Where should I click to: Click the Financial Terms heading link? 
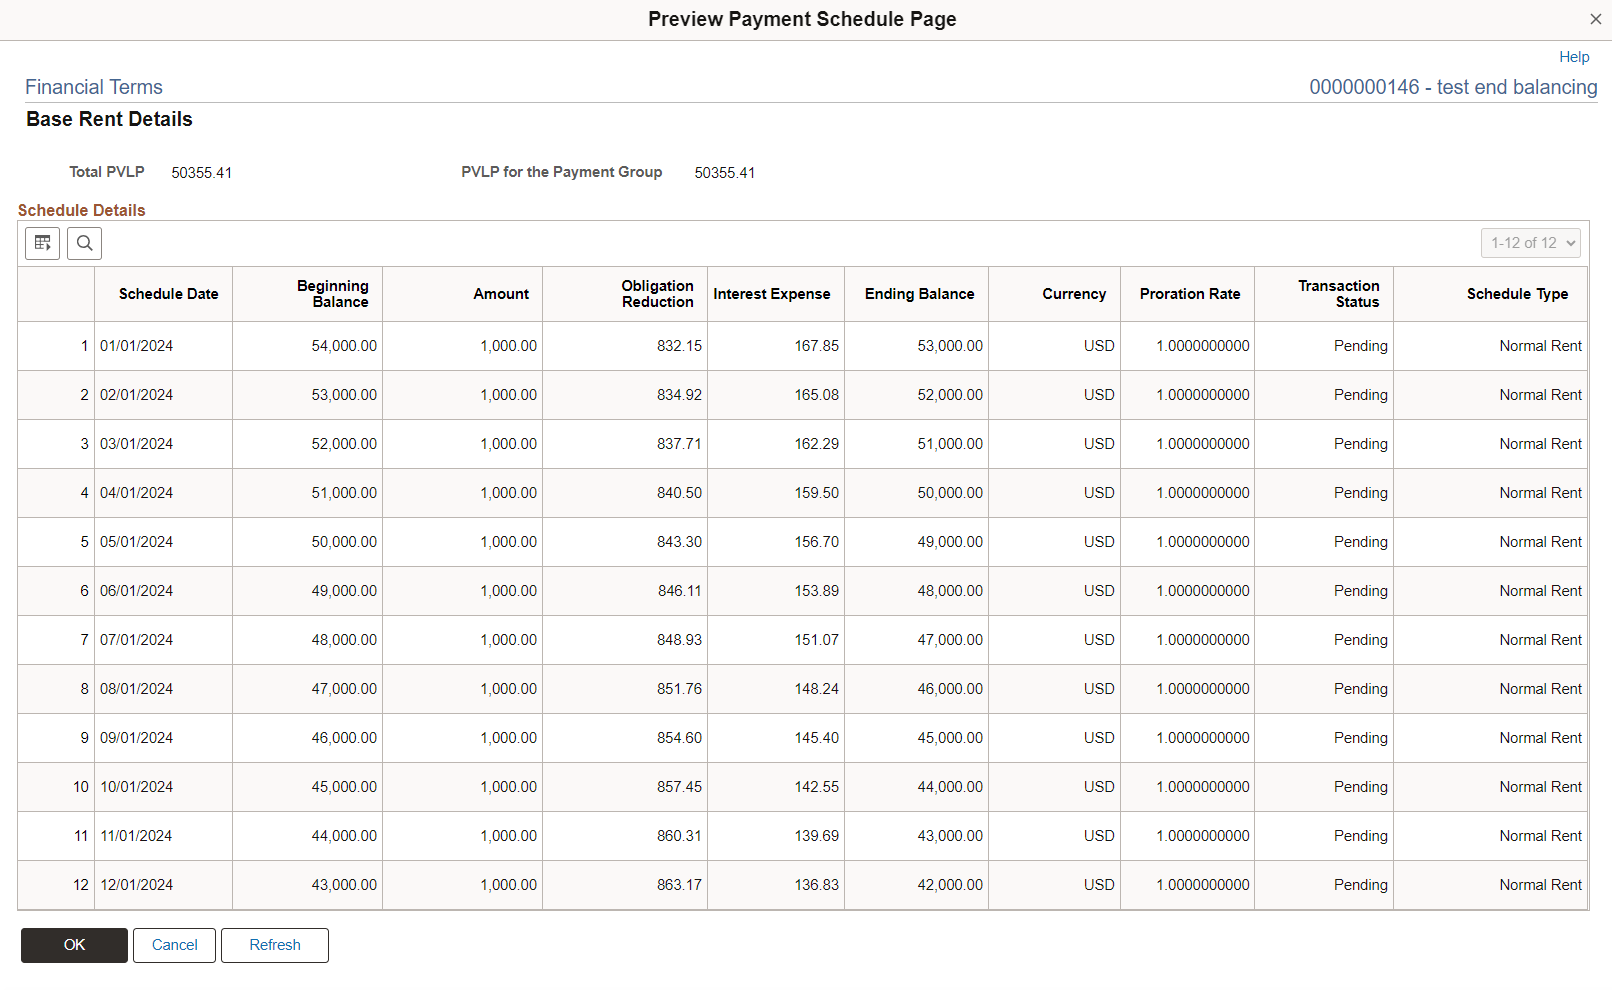pyautogui.click(x=94, y=87)
